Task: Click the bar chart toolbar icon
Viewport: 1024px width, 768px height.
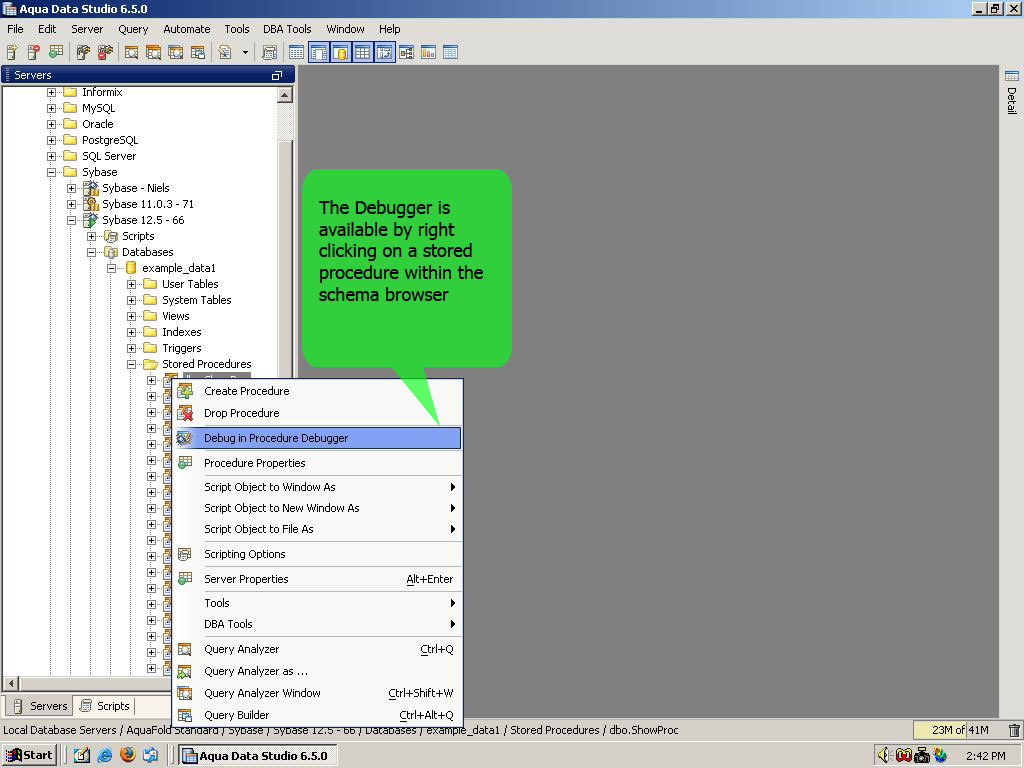Action: pos(428,52)
